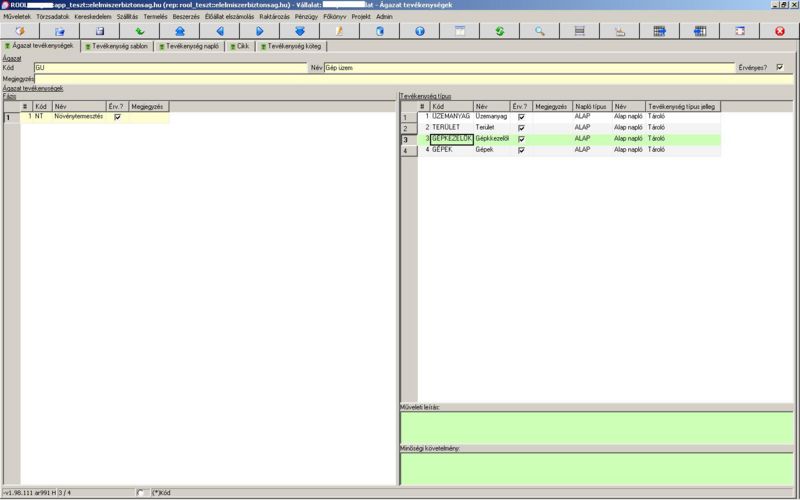Image resolution: width=800 pixels, height=500 pixels.
Task: Switch to Tevékenység sablon tab
Action: [118, 45]
